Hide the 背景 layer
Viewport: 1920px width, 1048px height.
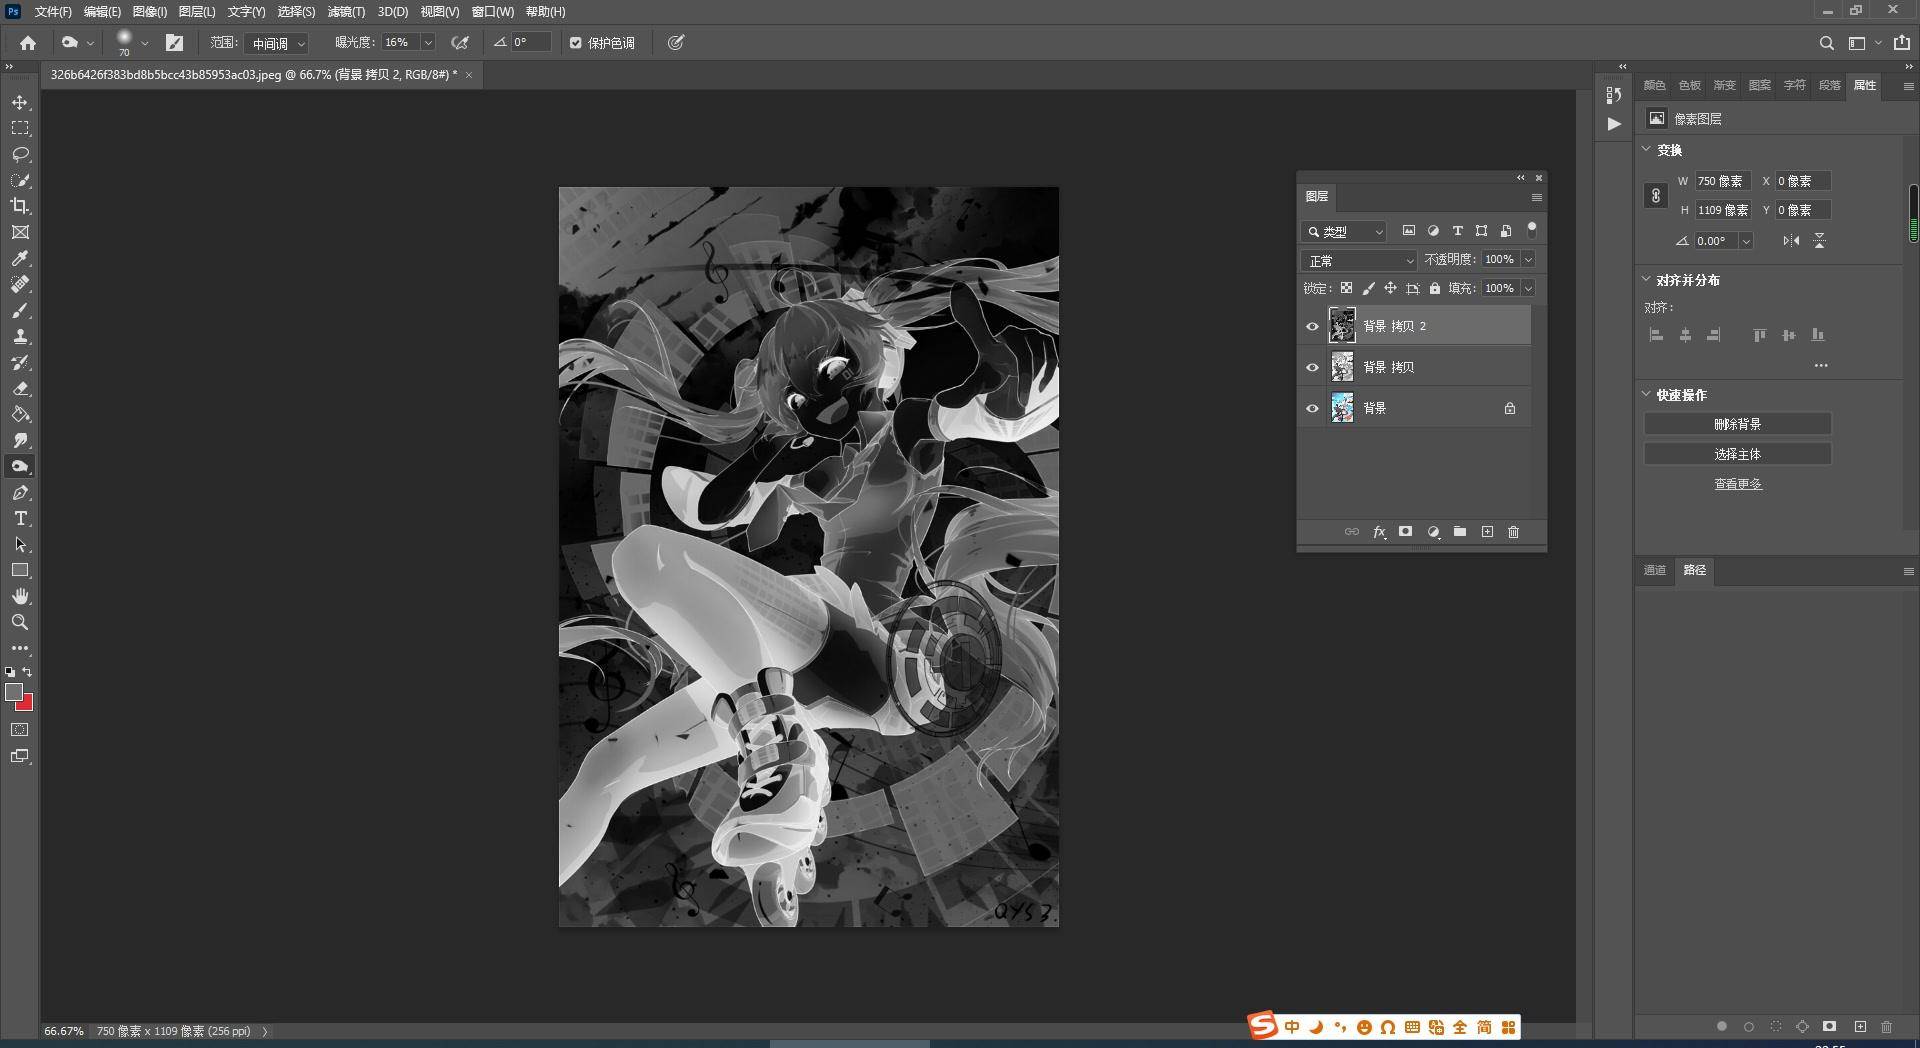(x=1312, y=408)
